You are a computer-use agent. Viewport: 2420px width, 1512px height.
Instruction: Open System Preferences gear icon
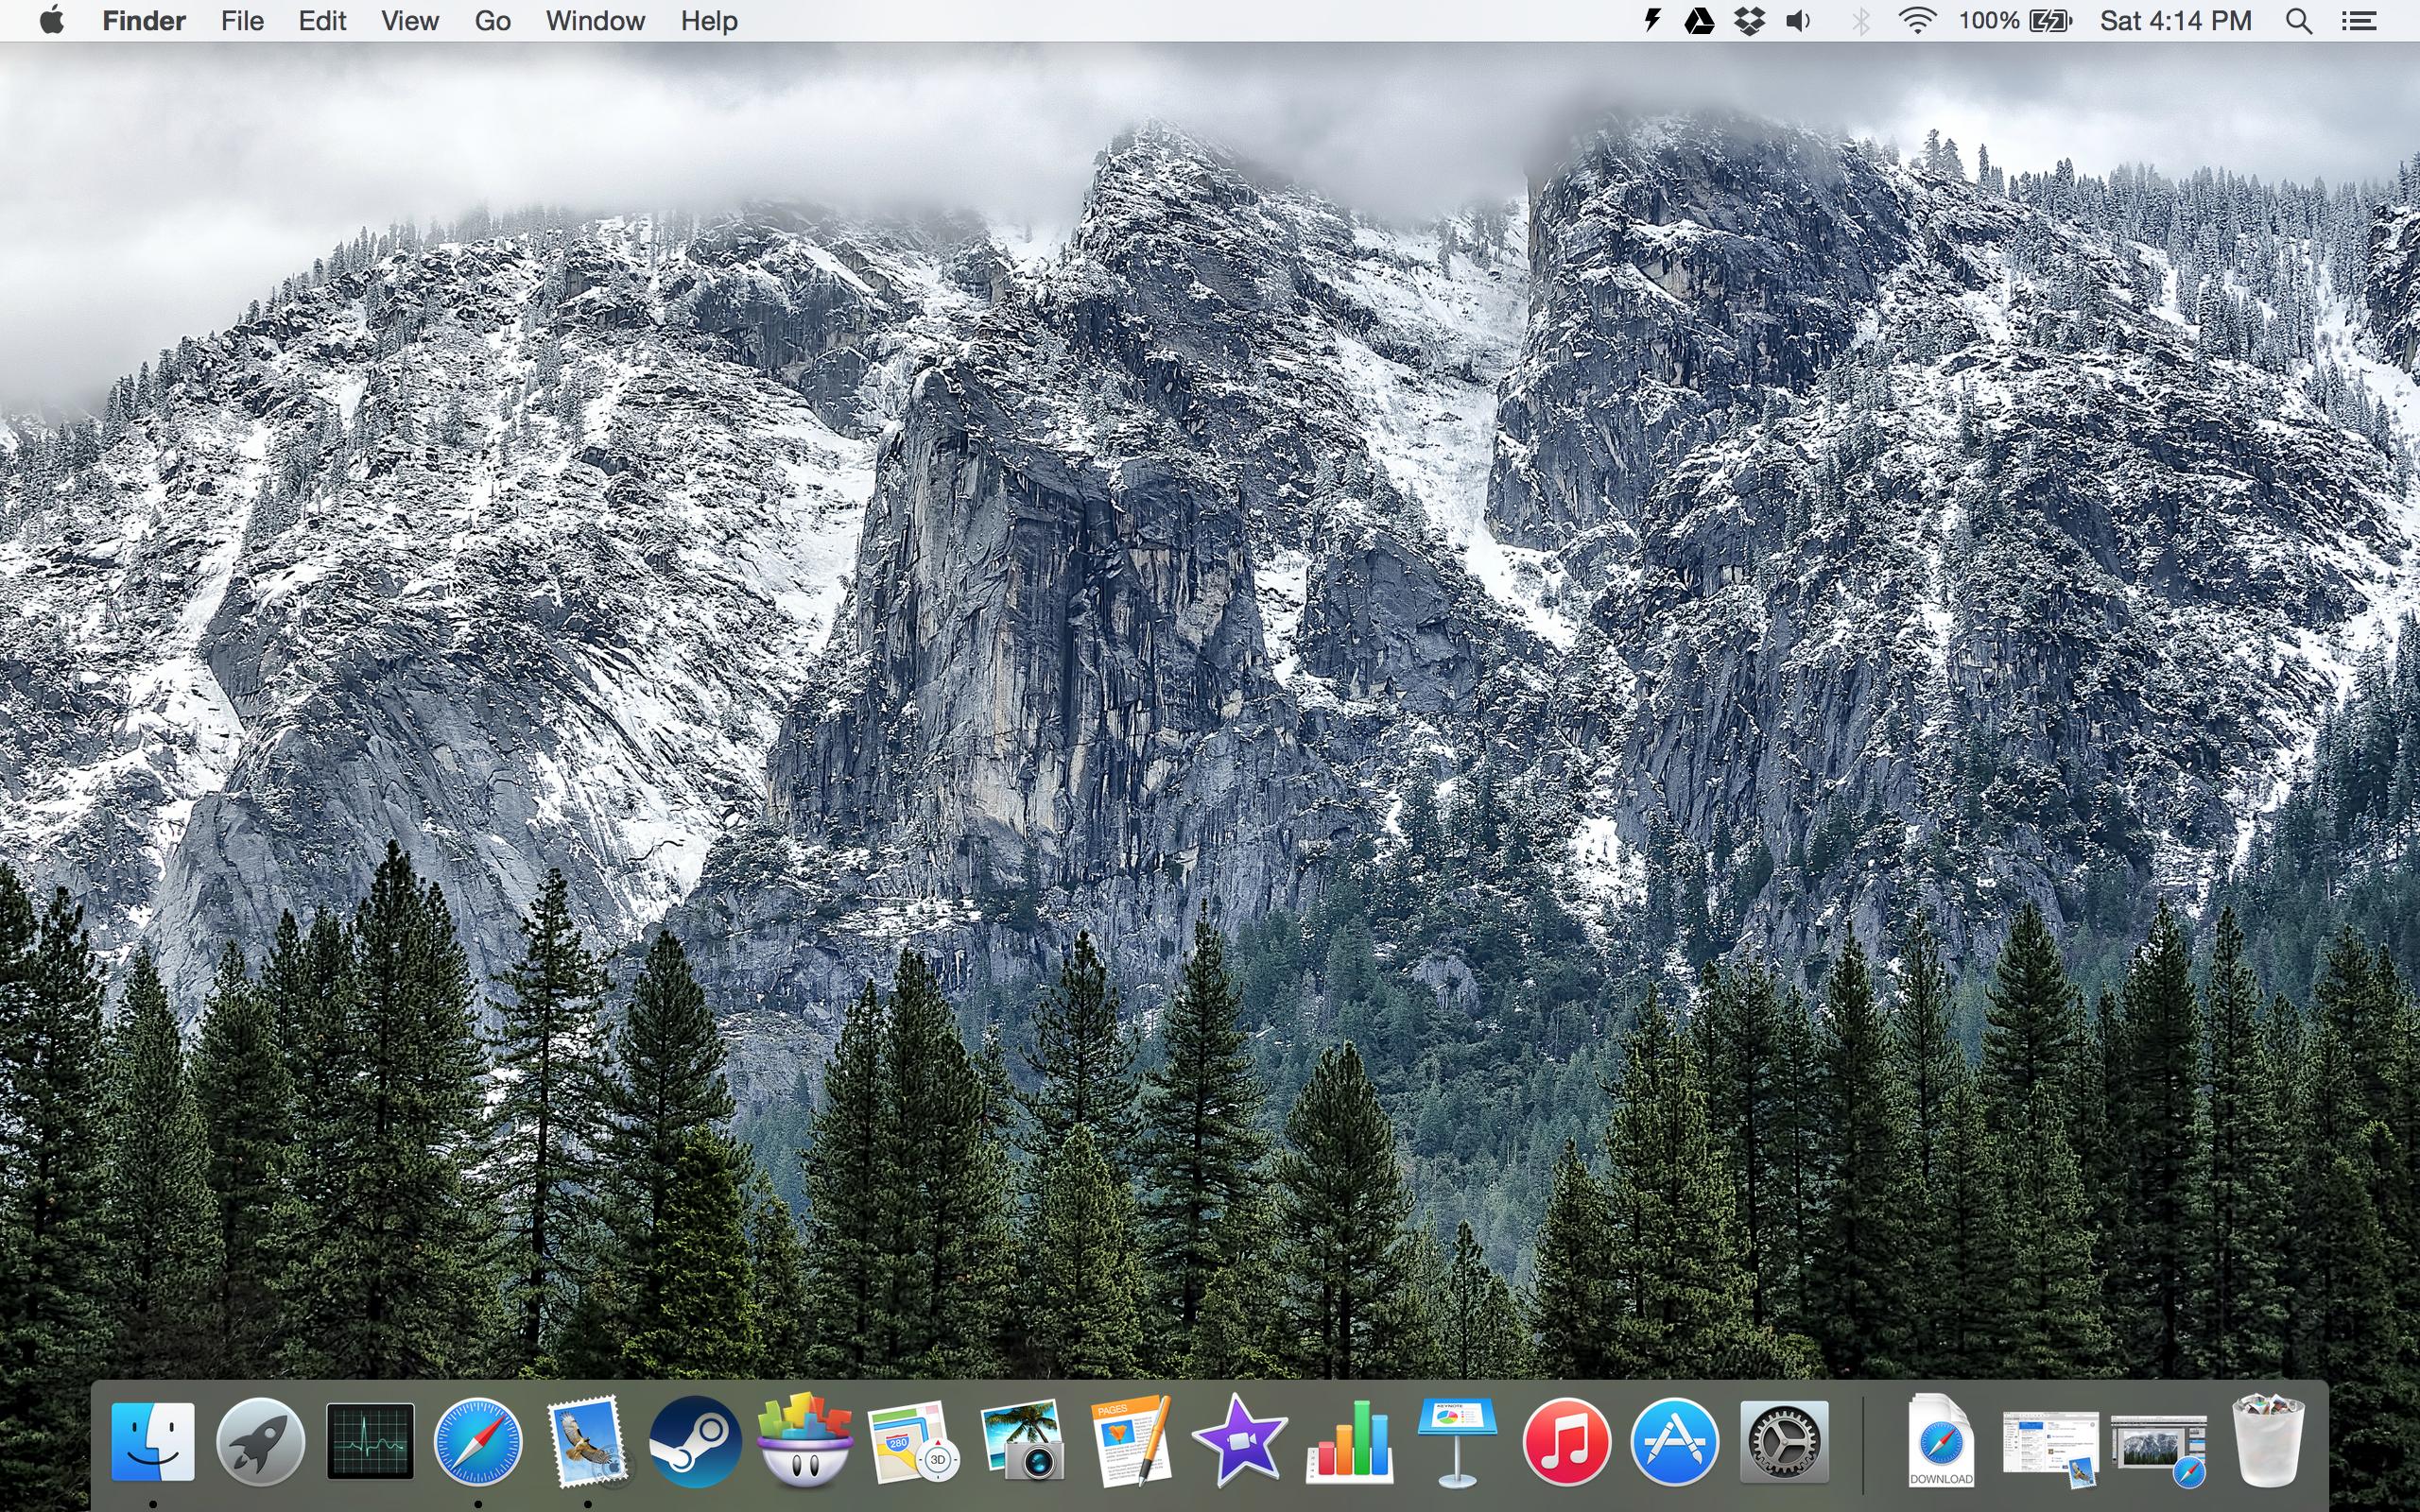pyautogui.click(x=1784, y=1441)
